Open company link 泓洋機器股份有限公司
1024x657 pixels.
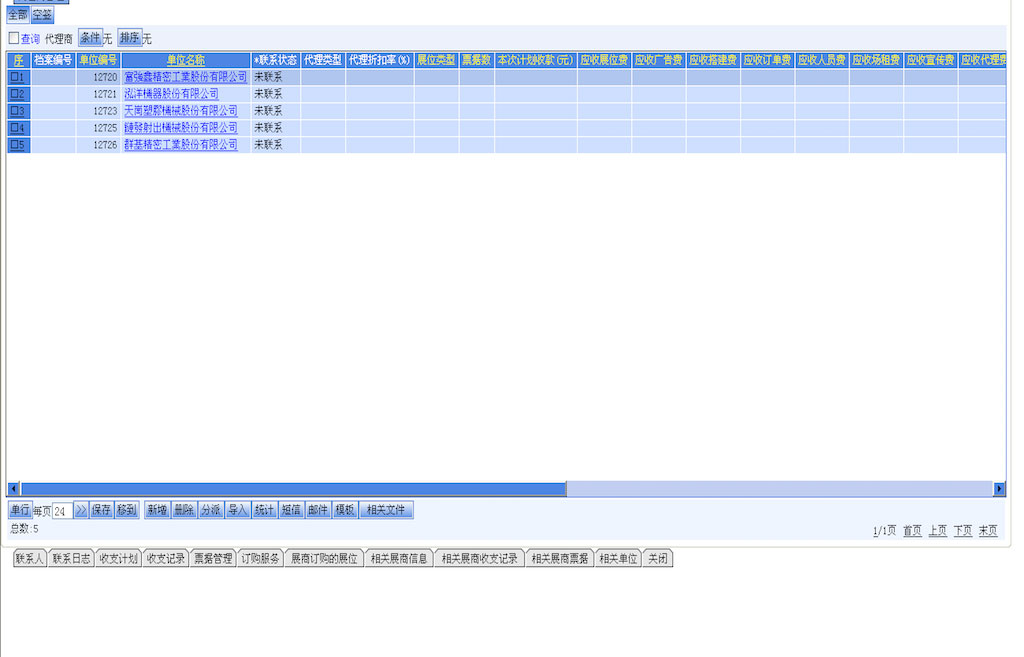click(171, 94)
